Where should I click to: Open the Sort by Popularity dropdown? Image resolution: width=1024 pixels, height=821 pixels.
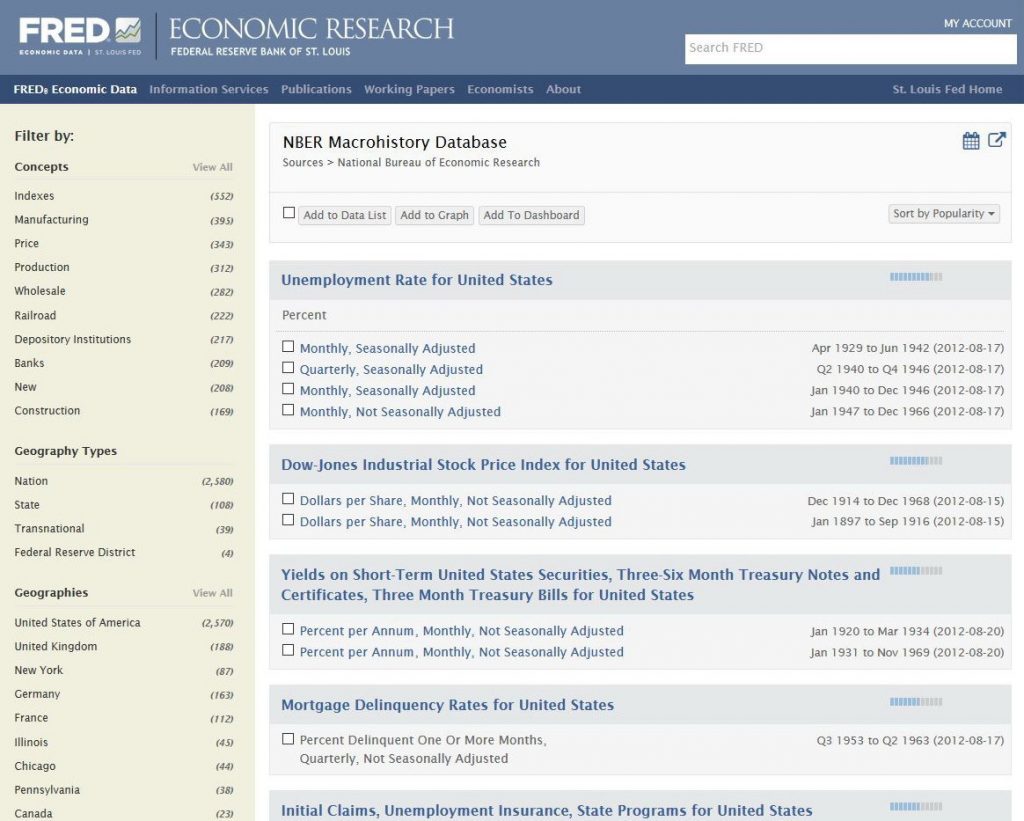point(944,214)
